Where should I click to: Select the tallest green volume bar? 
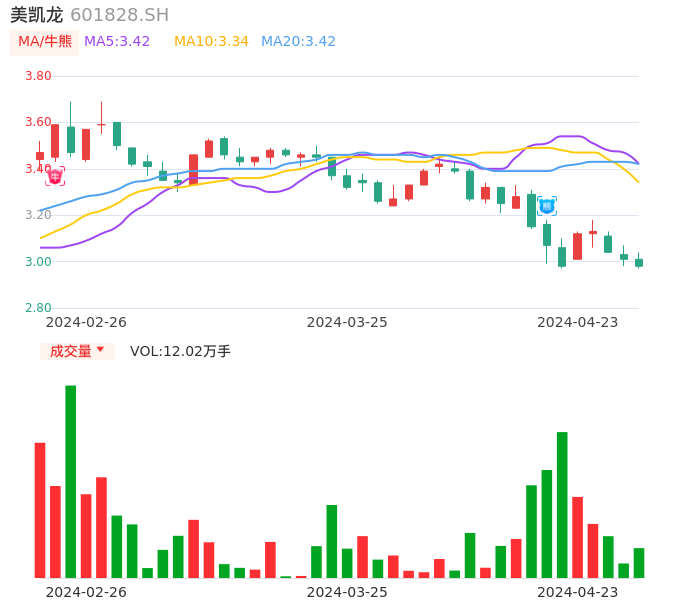(x=71, y=481)
